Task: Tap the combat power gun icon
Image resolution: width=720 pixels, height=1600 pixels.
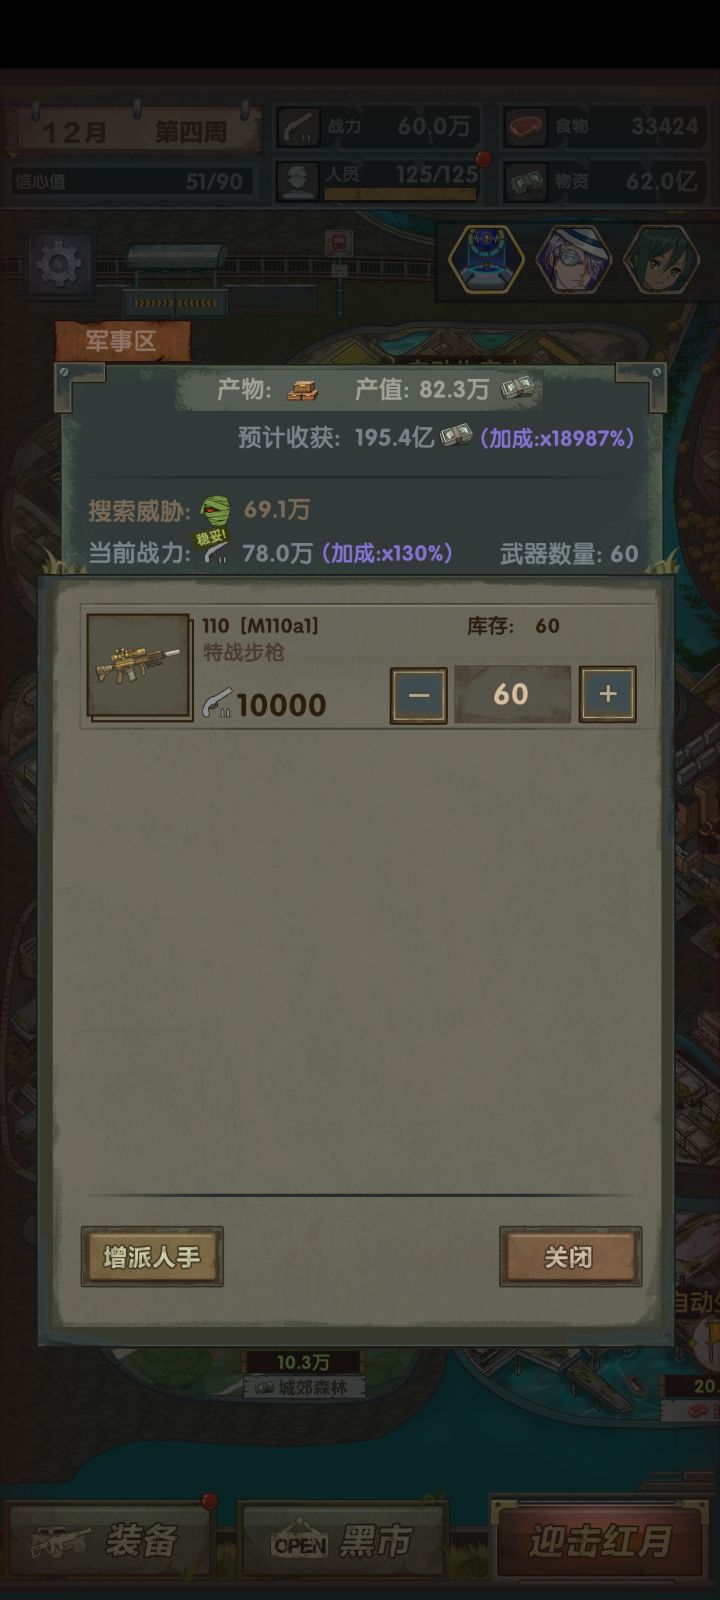Action: point(297,128)
